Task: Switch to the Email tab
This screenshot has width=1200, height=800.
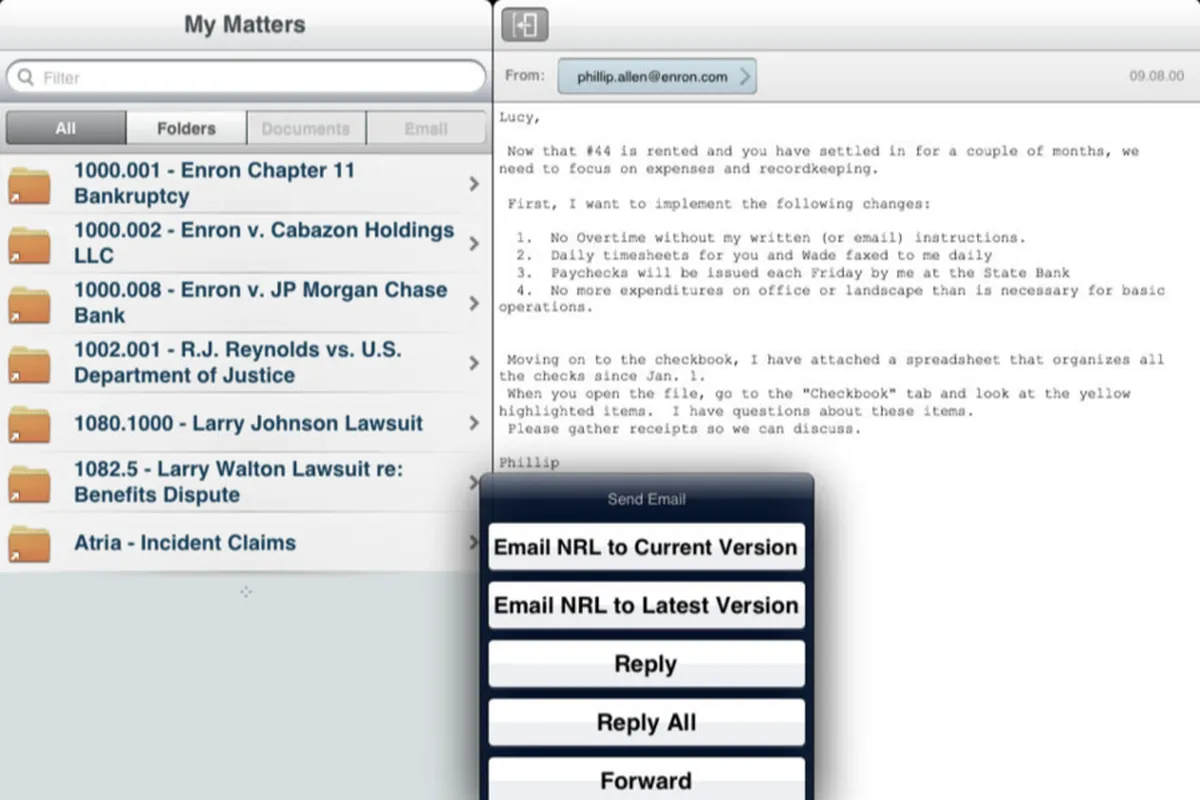Action: tap(426, 128)
